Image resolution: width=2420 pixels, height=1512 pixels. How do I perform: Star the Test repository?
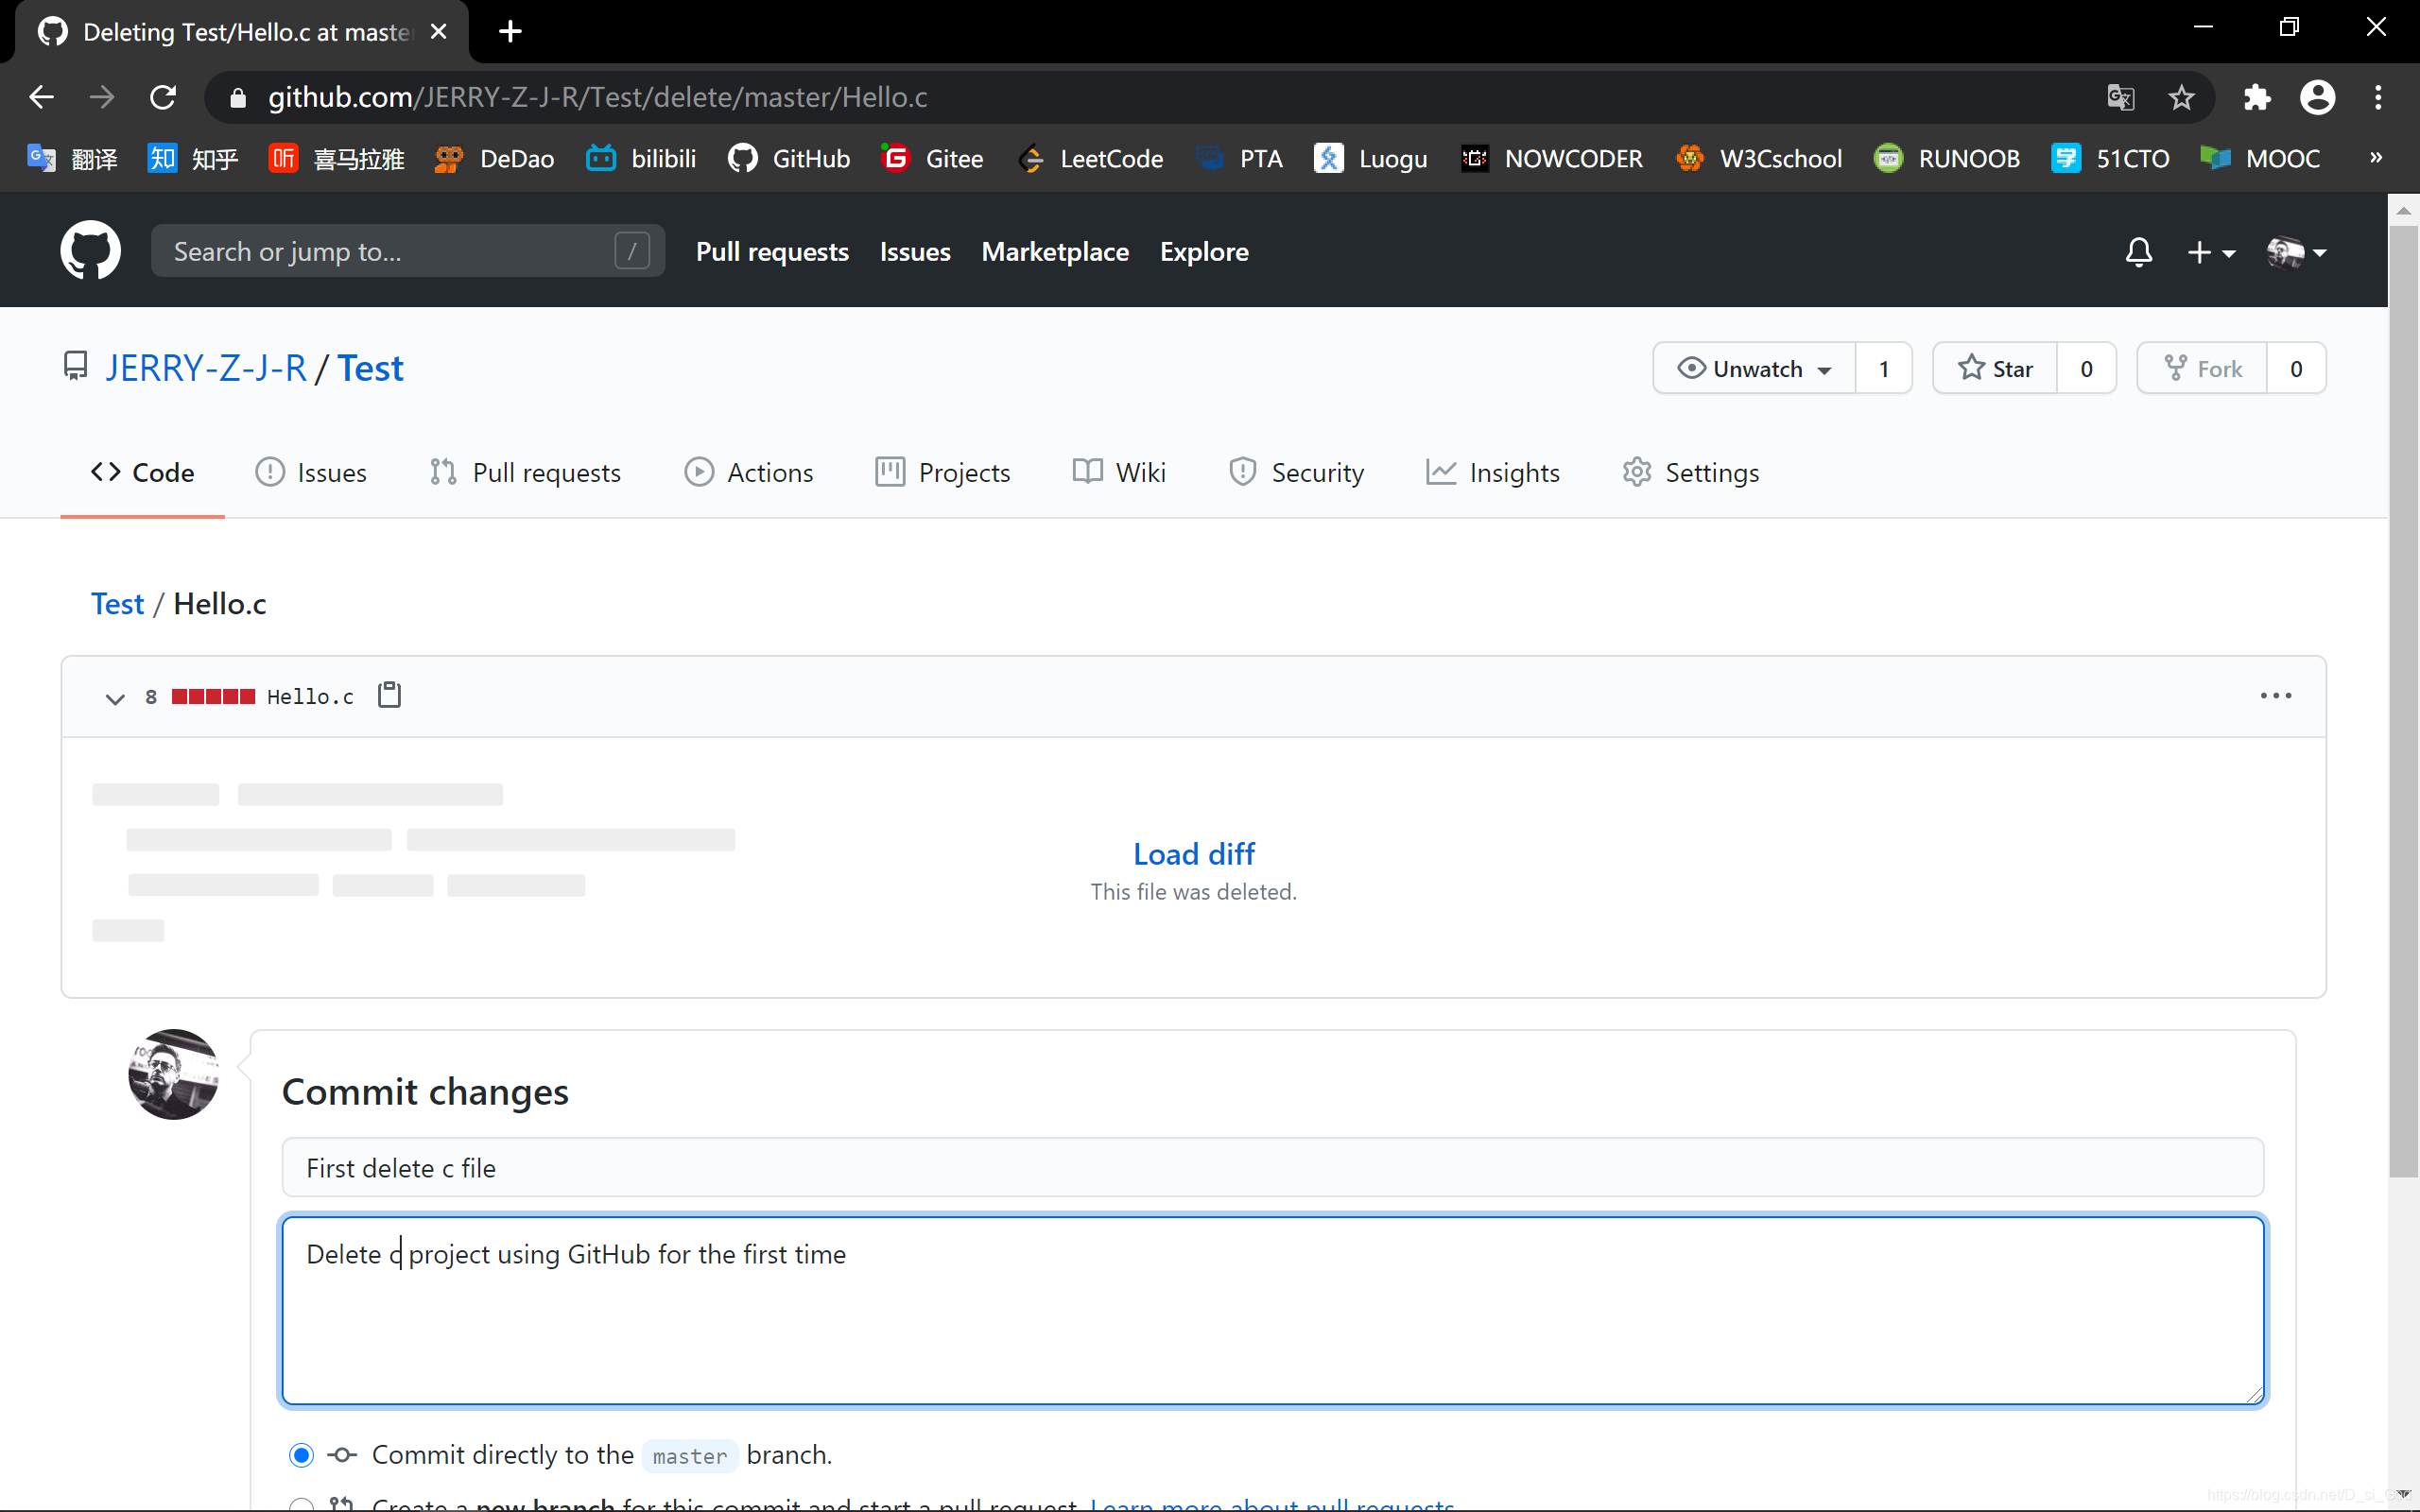point(1995,368)
